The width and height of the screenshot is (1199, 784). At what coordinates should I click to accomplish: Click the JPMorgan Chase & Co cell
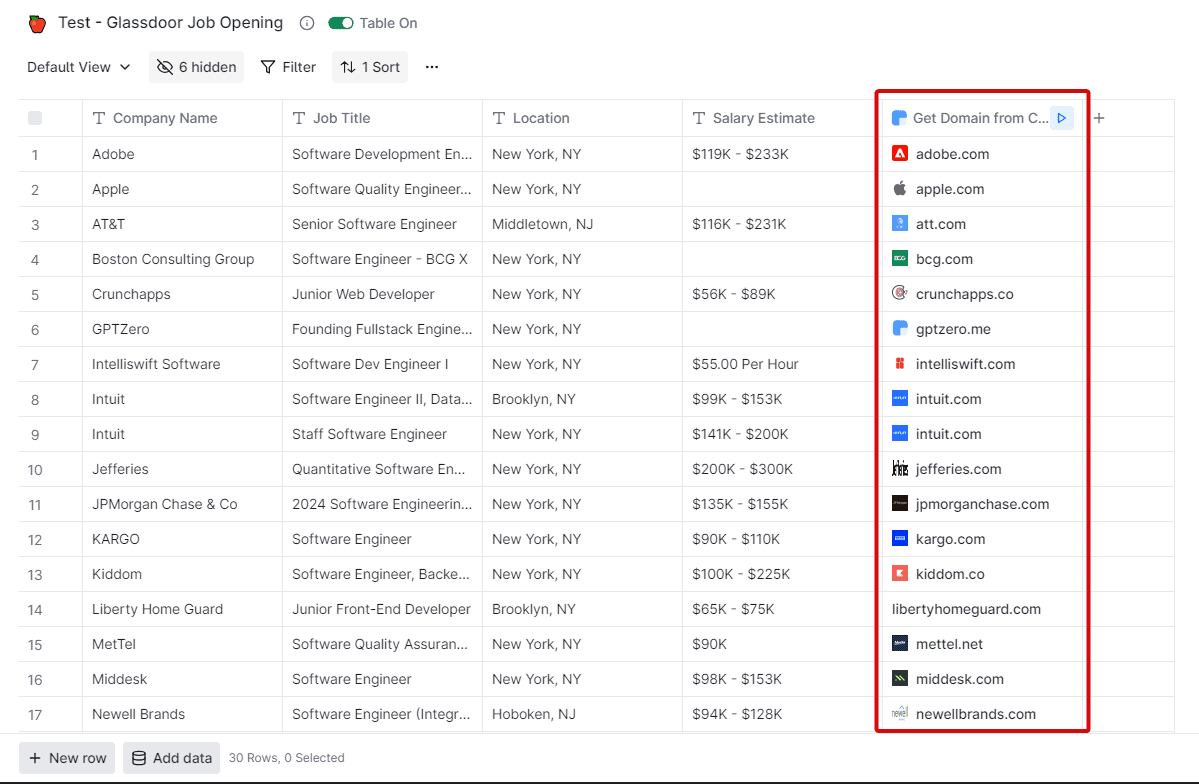click(183, 505)
